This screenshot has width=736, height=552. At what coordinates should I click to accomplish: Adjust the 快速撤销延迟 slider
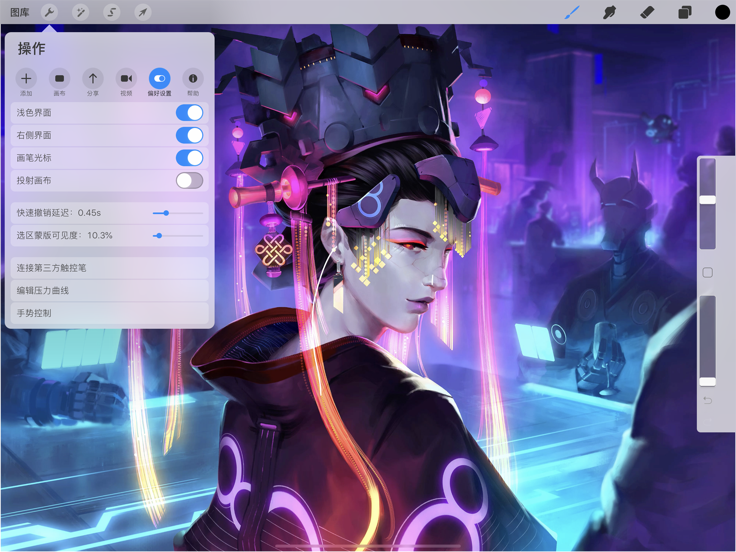pos(178,213)
